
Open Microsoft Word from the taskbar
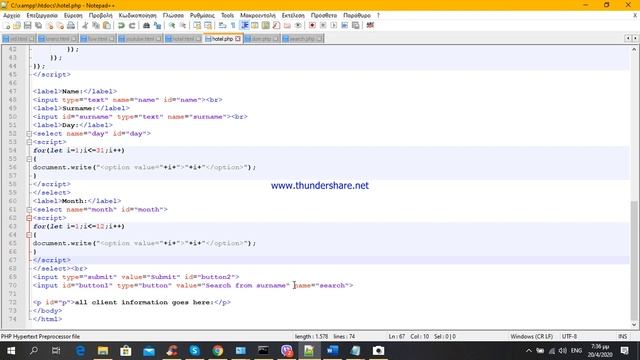333,351
